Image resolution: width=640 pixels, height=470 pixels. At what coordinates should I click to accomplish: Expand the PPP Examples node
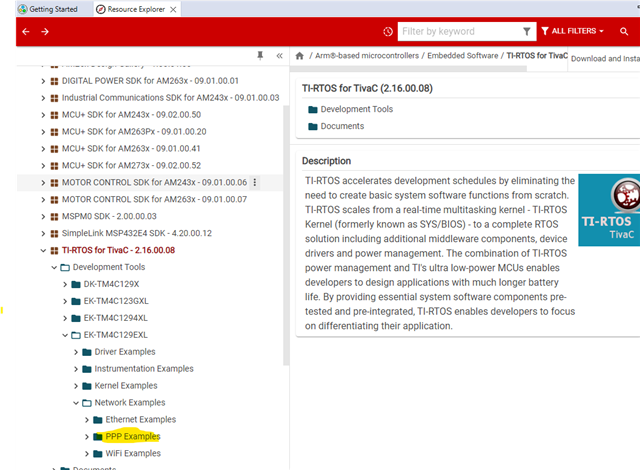tap(87, 437)
